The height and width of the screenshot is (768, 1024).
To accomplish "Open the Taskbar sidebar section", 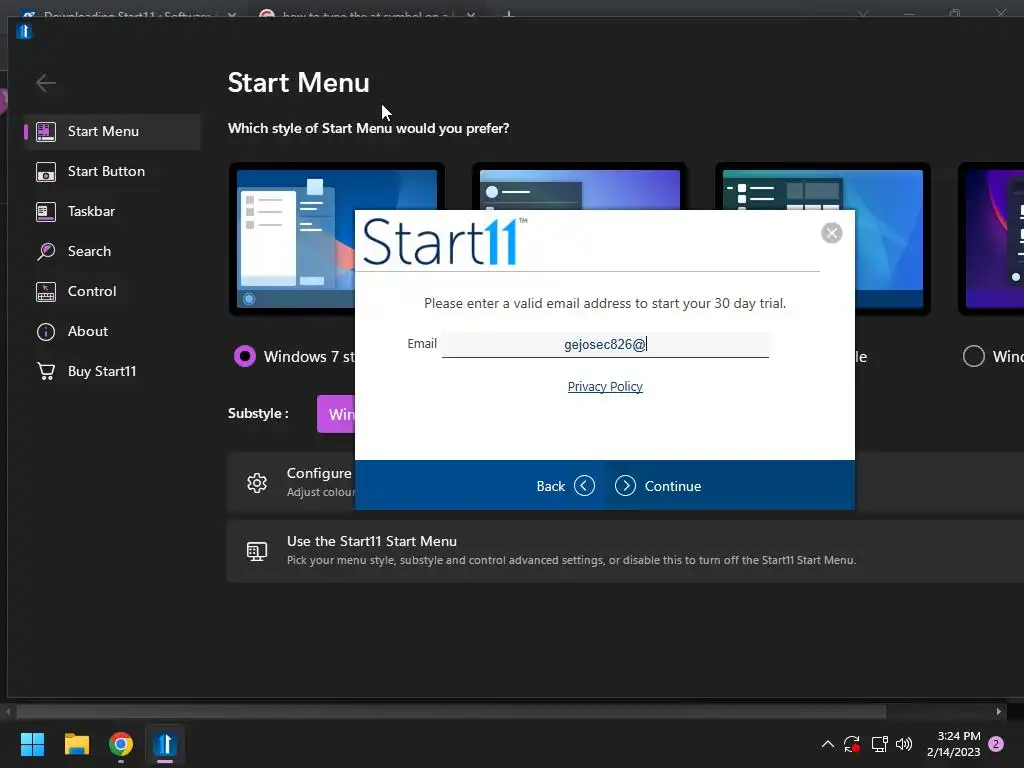I will click(112, 211).
